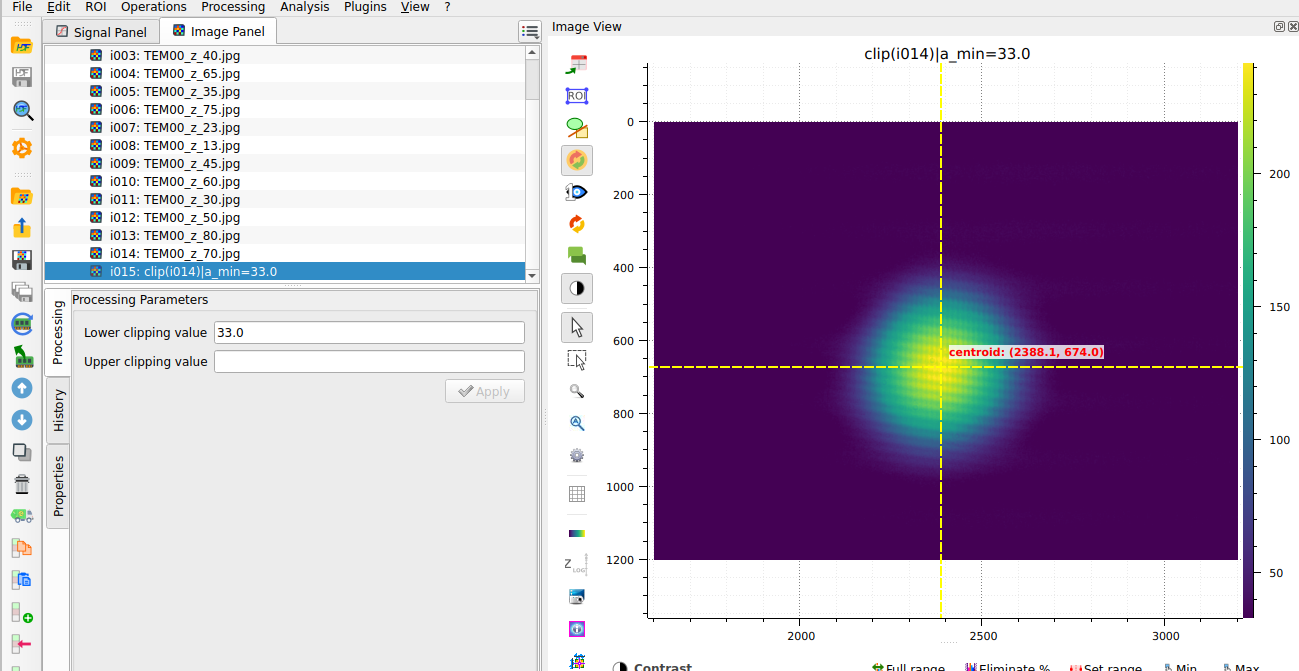Click the Apply button

[485, 391]
